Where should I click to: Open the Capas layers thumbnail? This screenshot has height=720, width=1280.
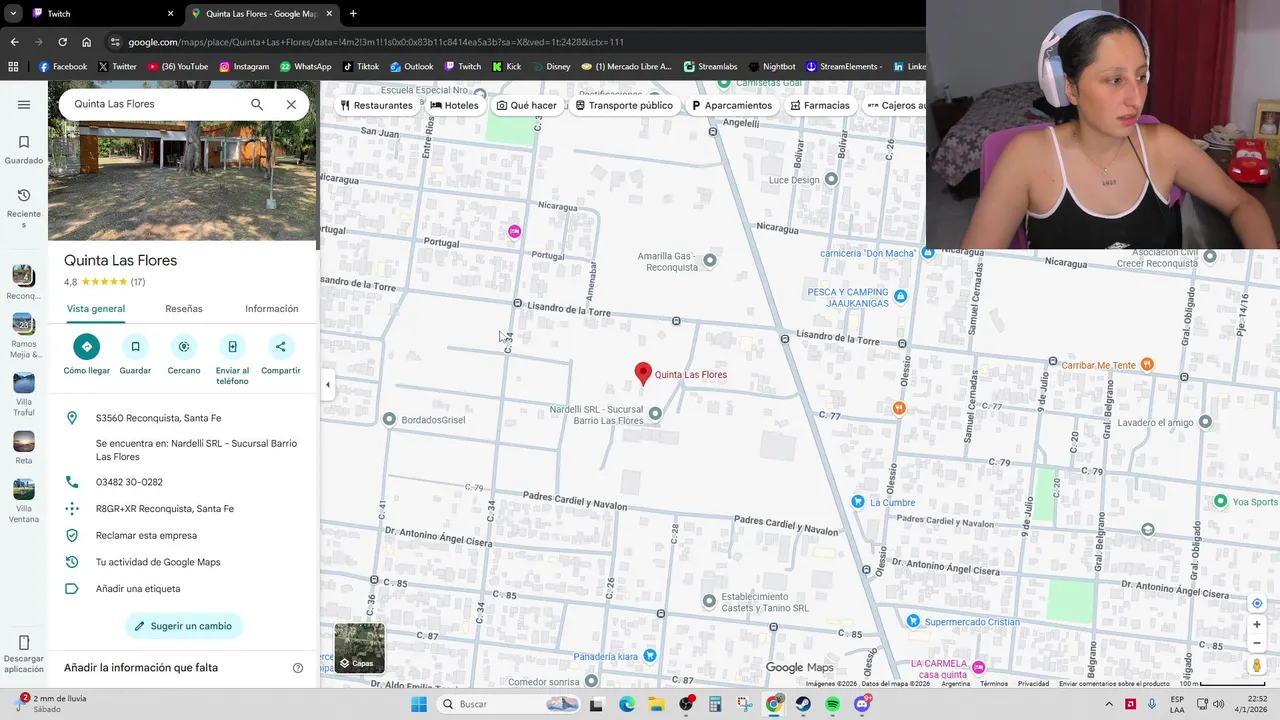tap(360, 648)
